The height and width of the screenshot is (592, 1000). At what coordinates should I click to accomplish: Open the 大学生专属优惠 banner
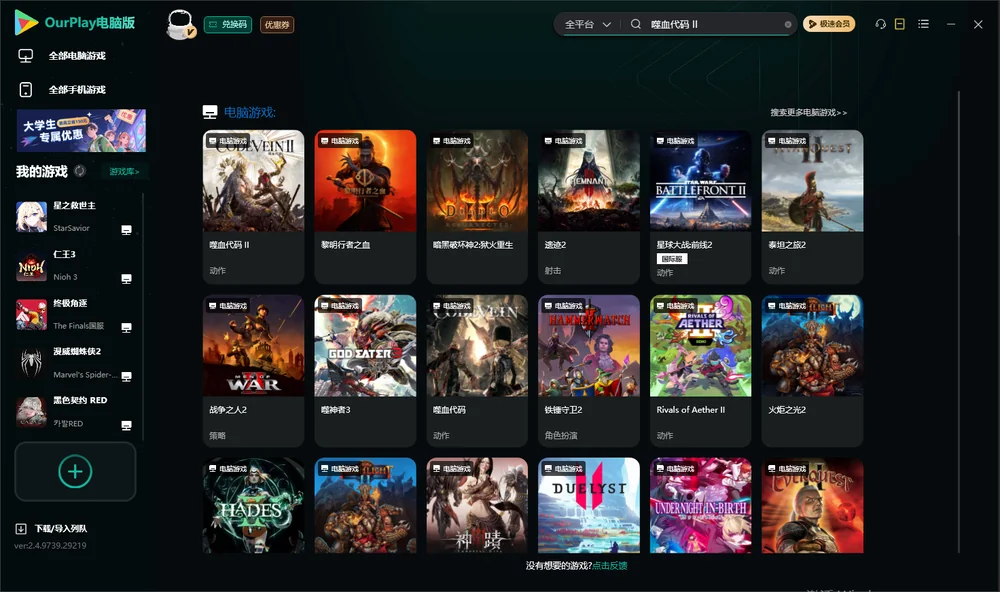pyautogui.click(x=81, y=130)
